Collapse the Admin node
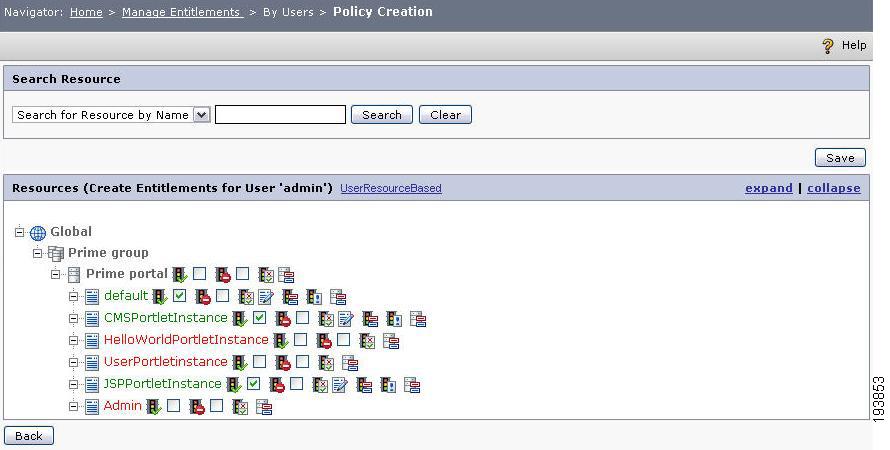890x450 pixels. click(73, 406)
